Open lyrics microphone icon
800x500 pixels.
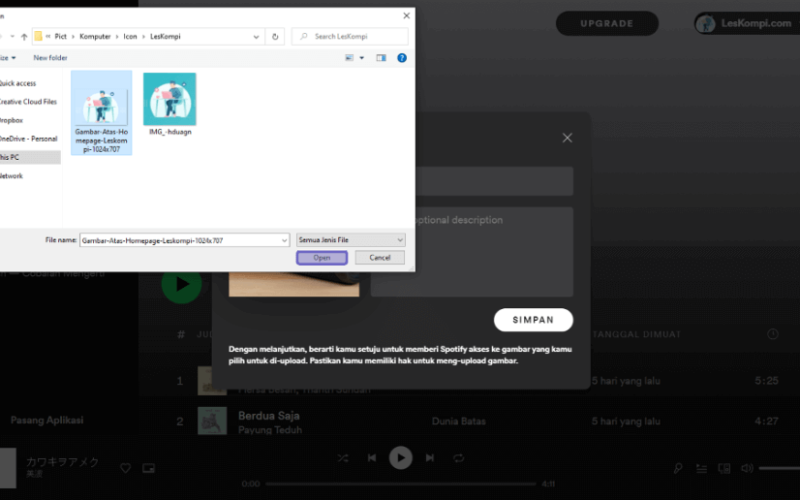678,468
